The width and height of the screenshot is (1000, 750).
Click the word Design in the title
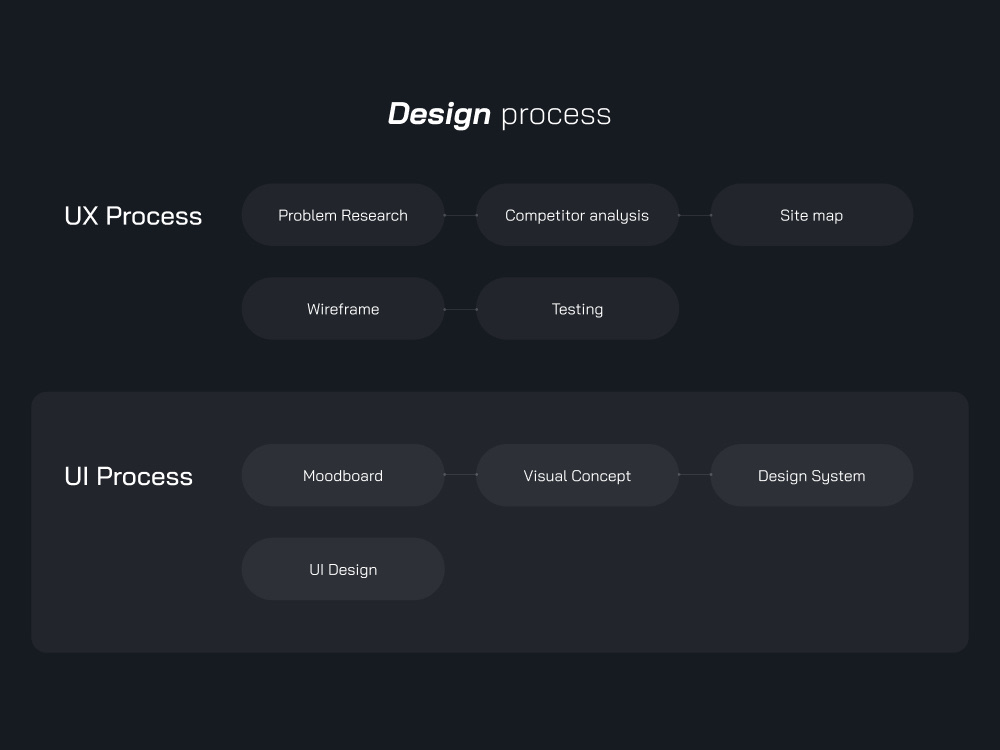pyautogui.click(x=439, y=113)
